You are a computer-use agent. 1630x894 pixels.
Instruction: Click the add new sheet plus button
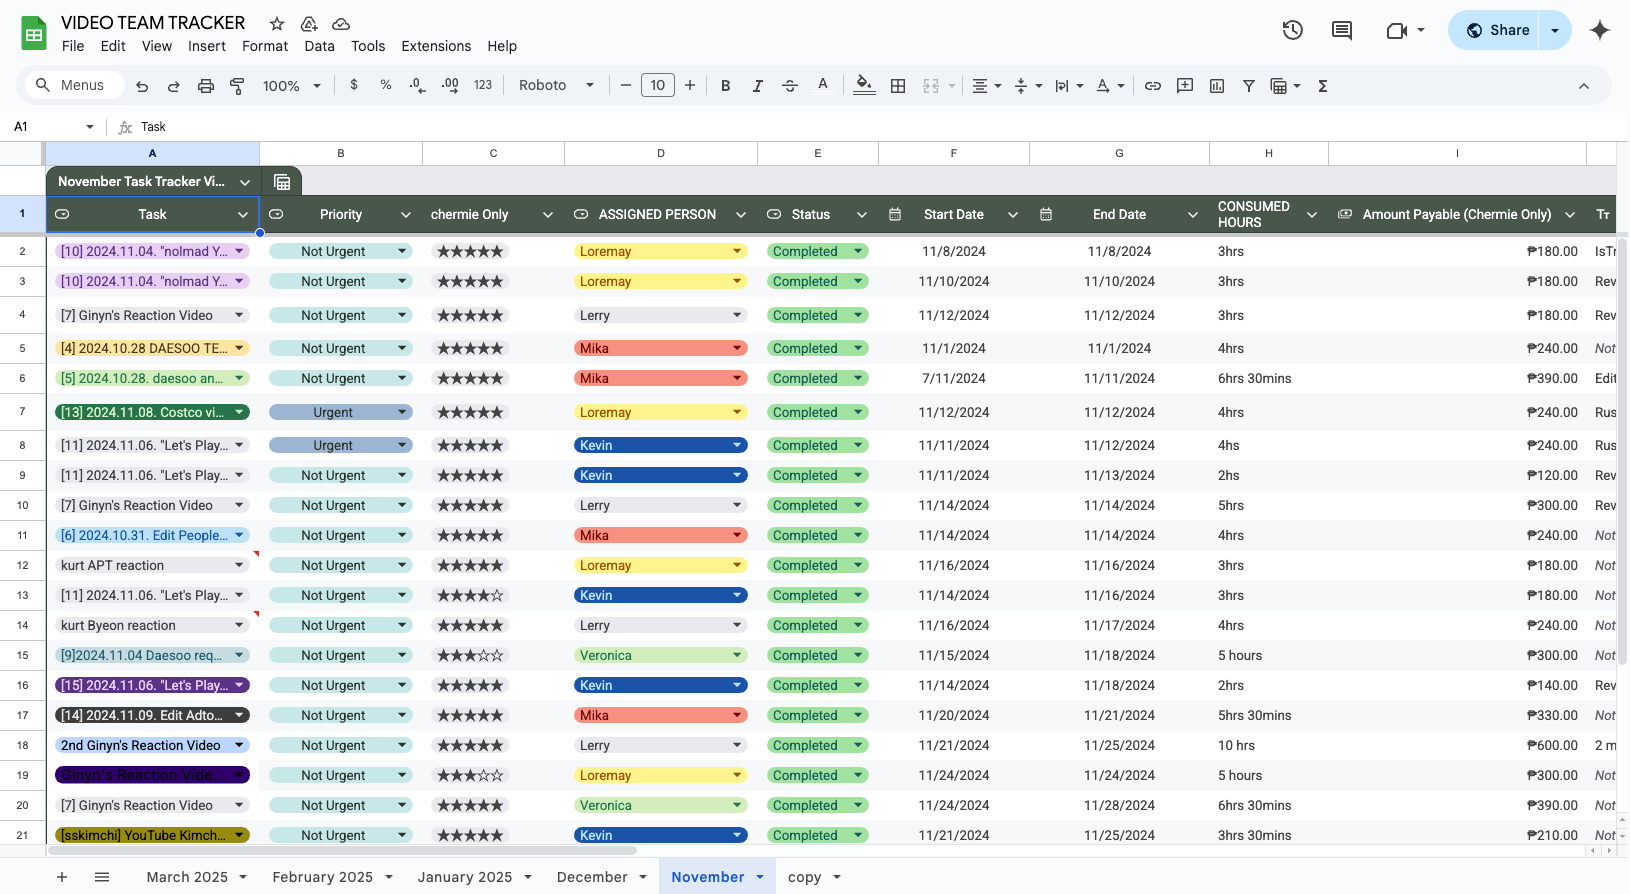click(x=62, y=877)
